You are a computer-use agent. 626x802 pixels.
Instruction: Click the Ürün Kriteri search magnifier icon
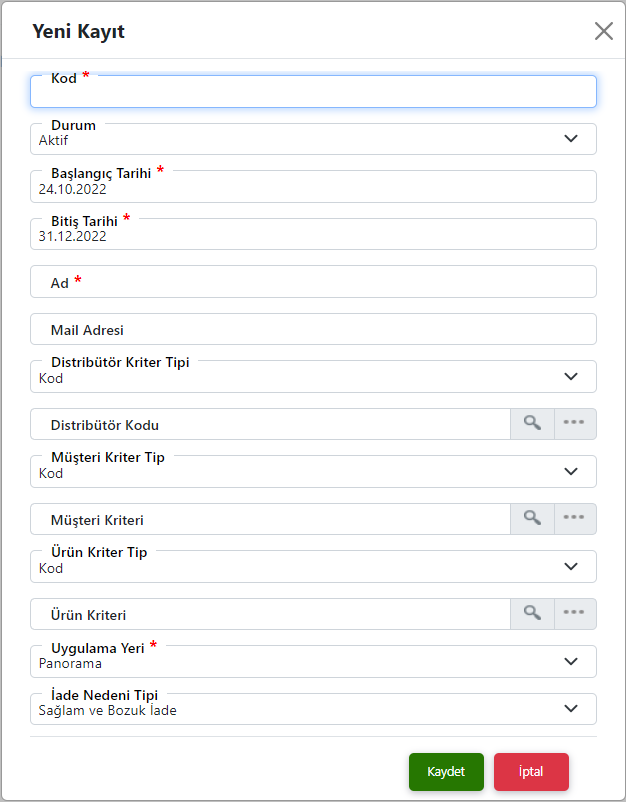(x=532, y=613)
